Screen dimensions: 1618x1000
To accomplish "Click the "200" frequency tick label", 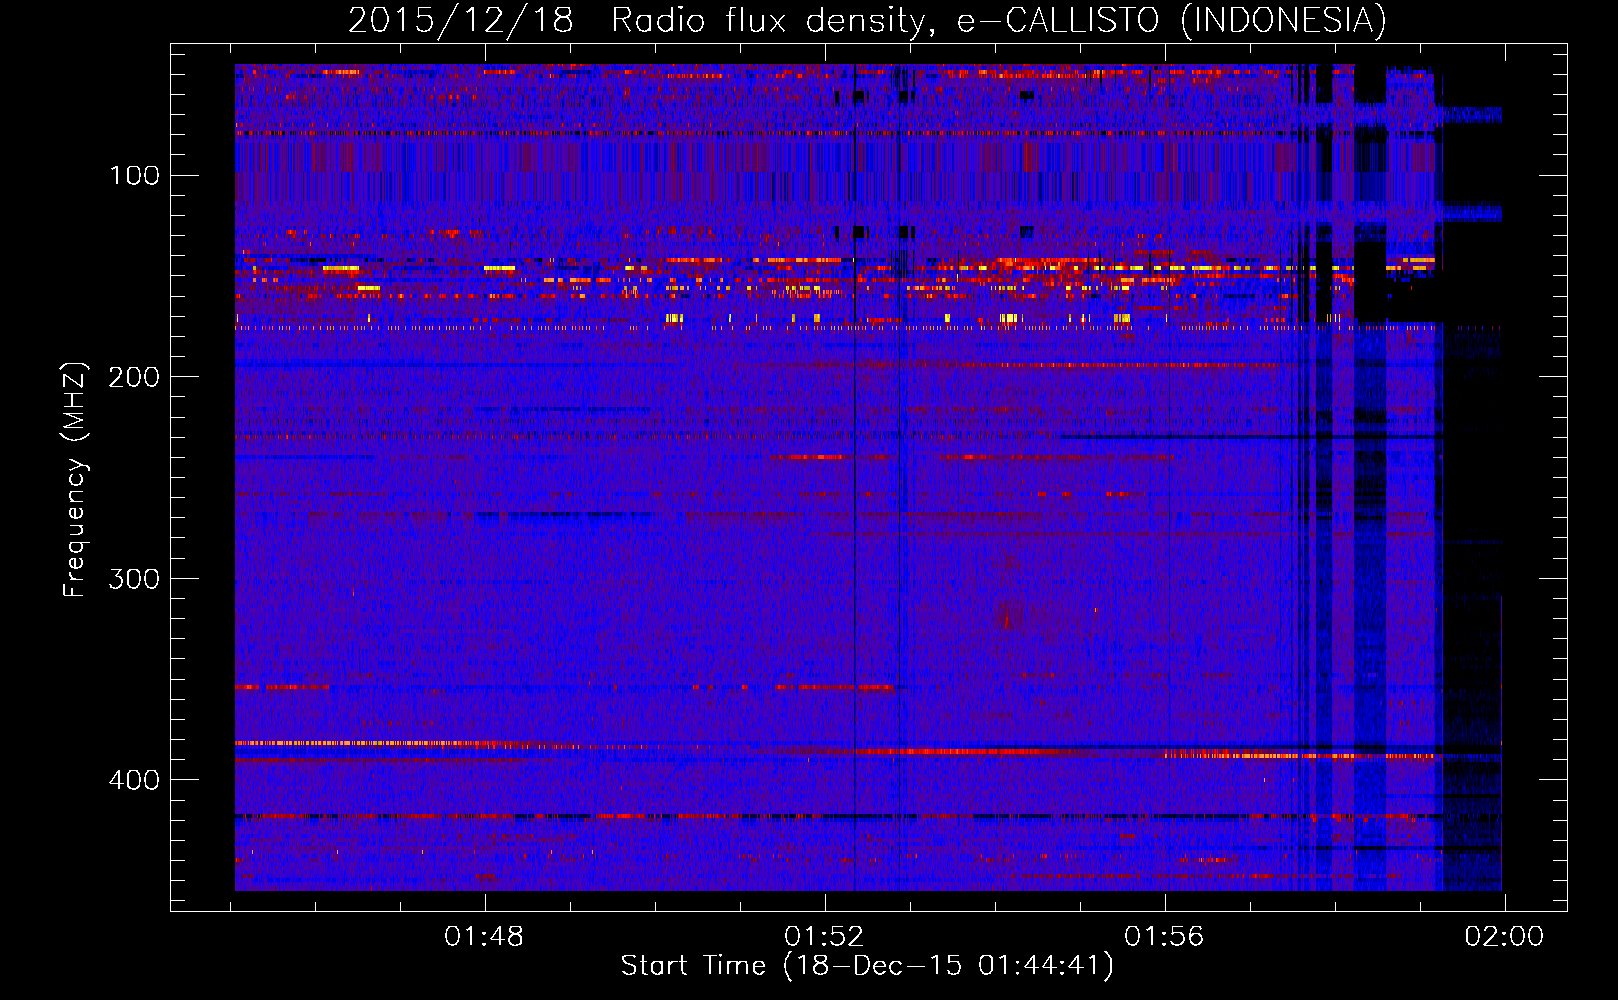I will click(x=135, y=377).
